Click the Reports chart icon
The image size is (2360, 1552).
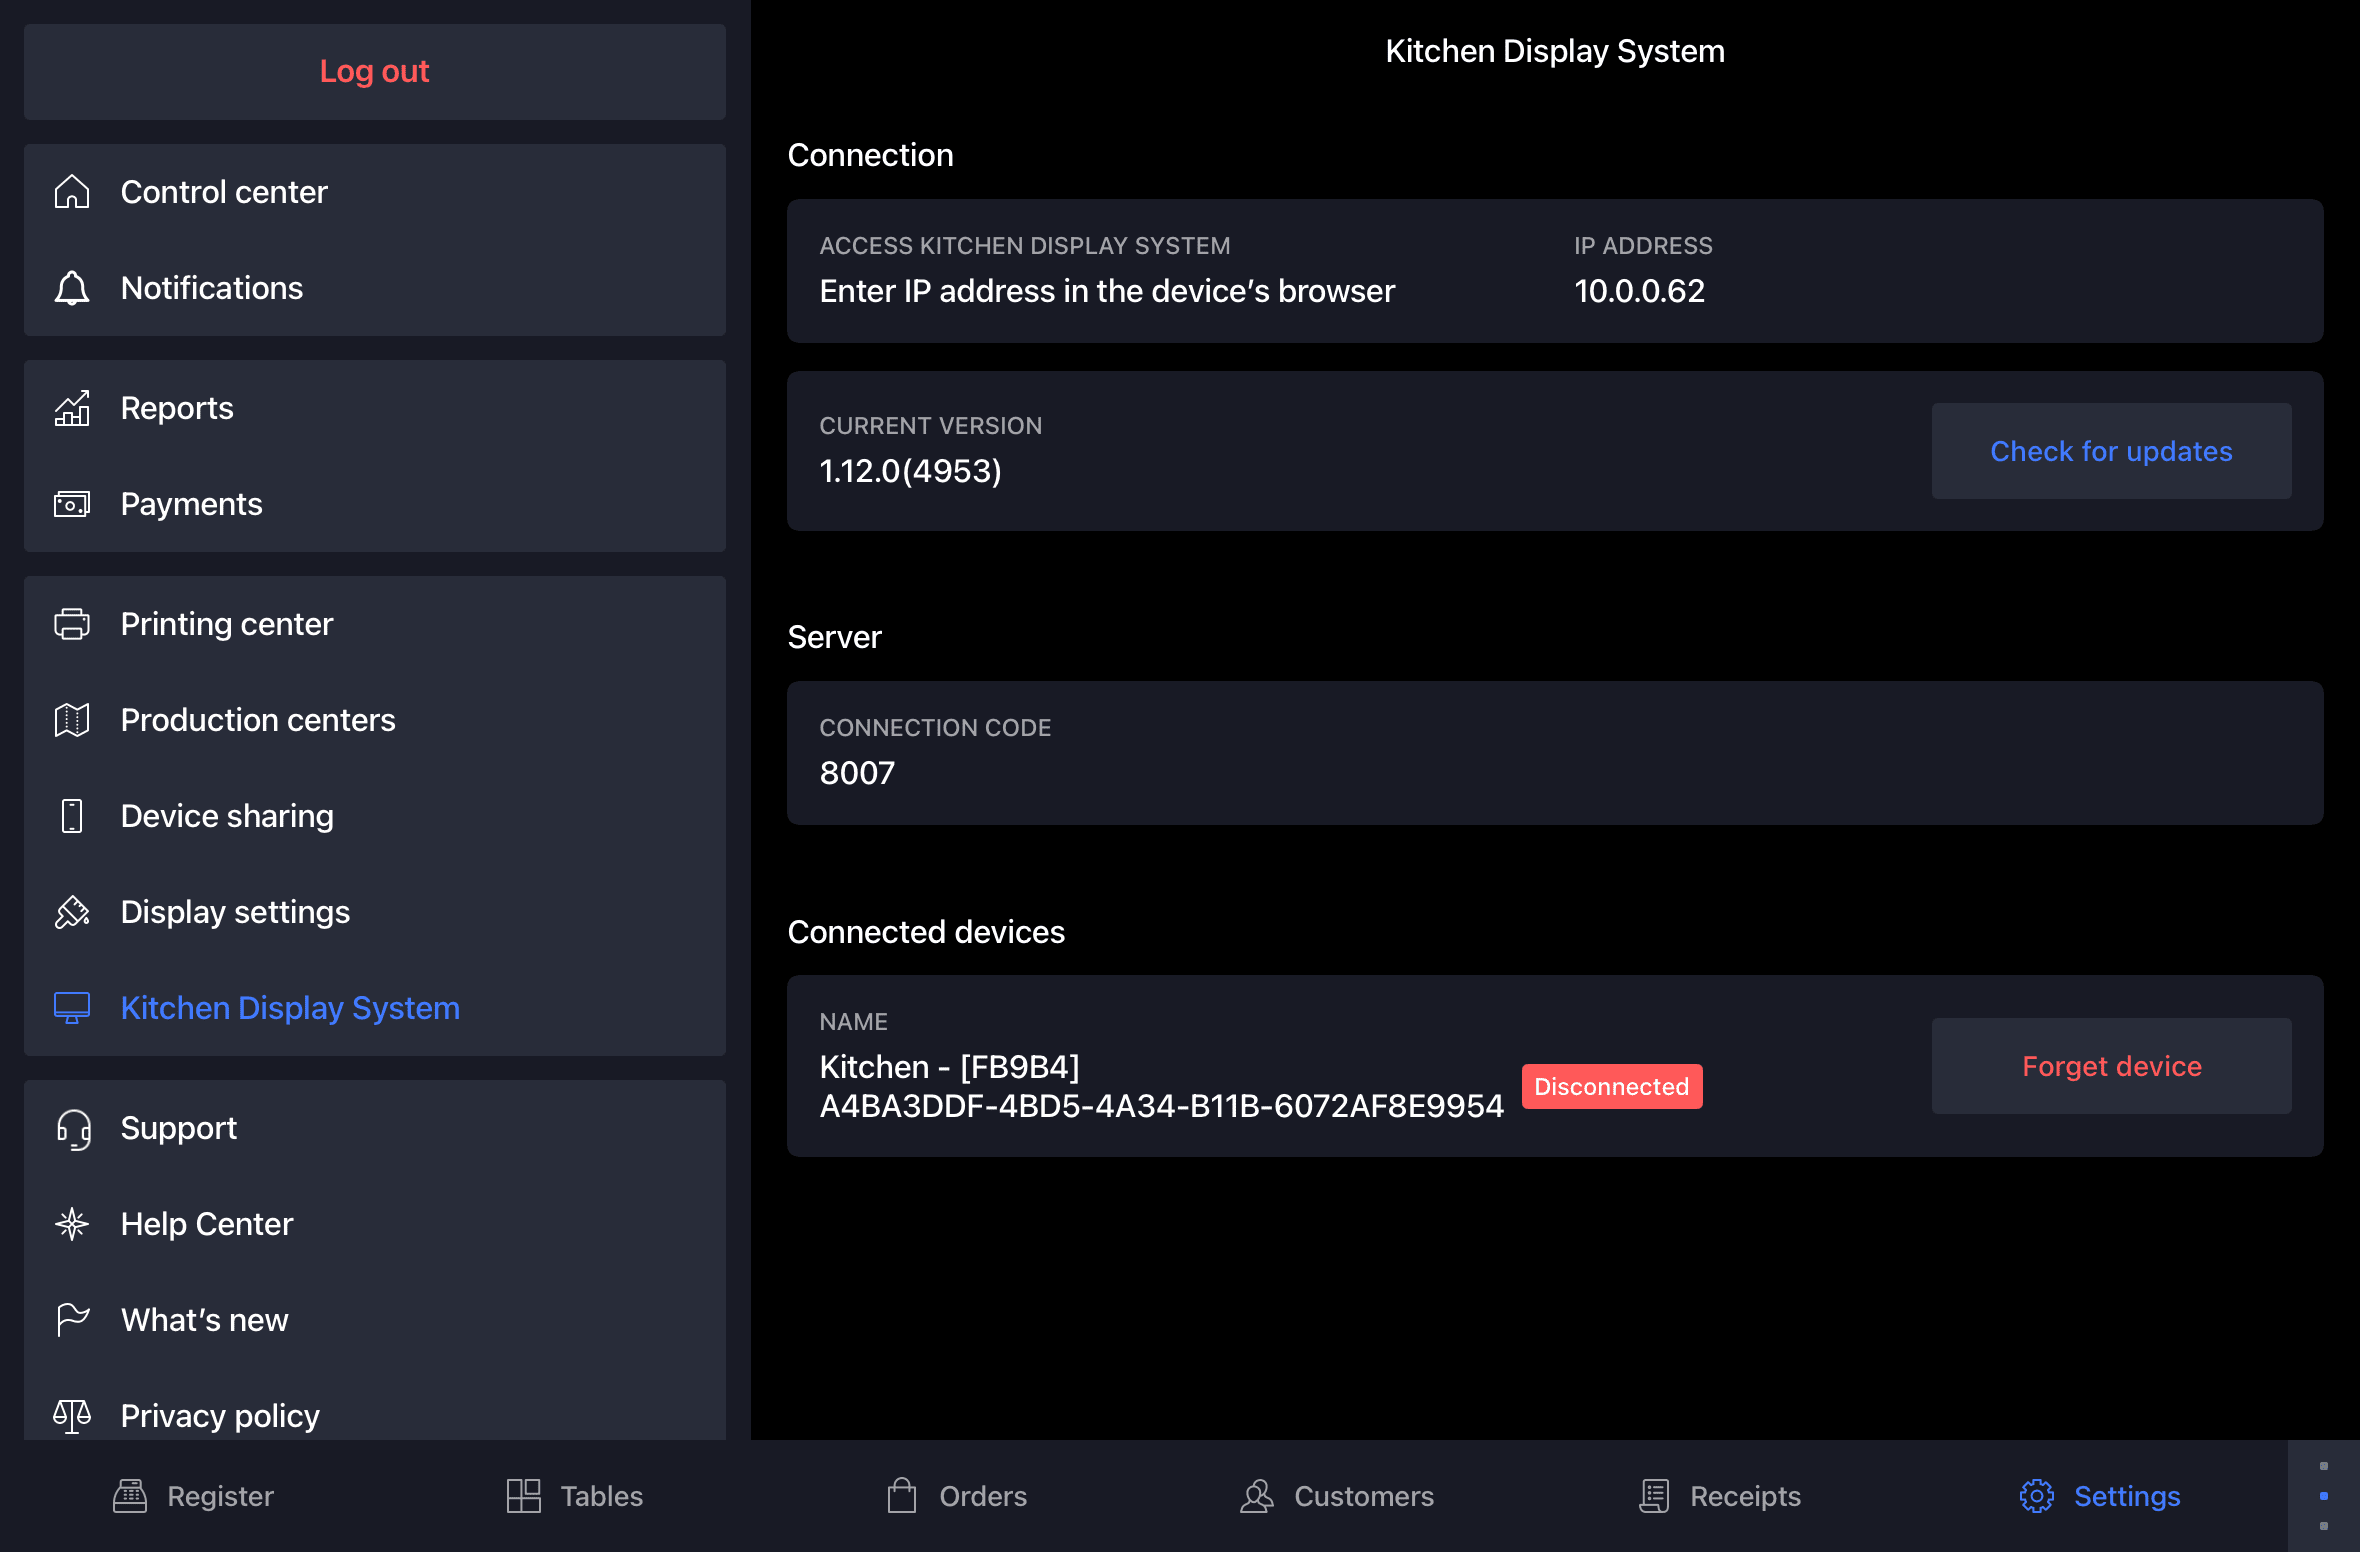click(x=72, y=408)
